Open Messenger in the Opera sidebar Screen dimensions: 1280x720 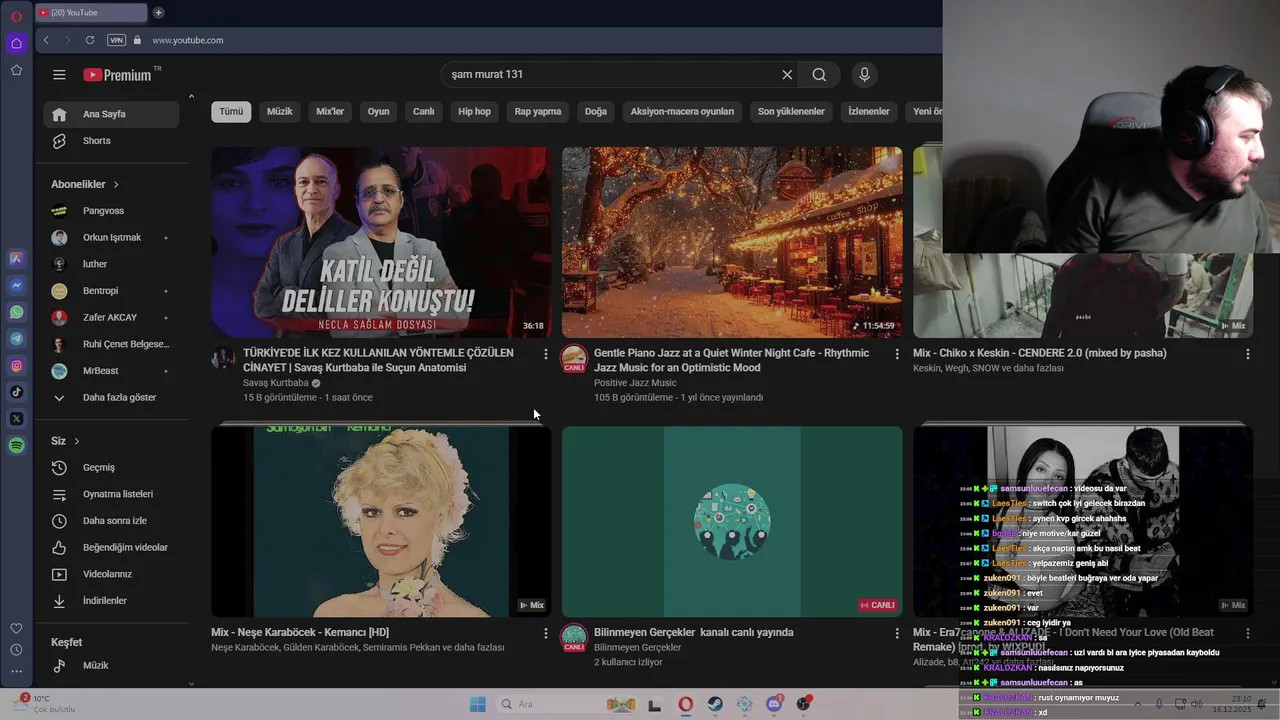[x=16, y=285]
